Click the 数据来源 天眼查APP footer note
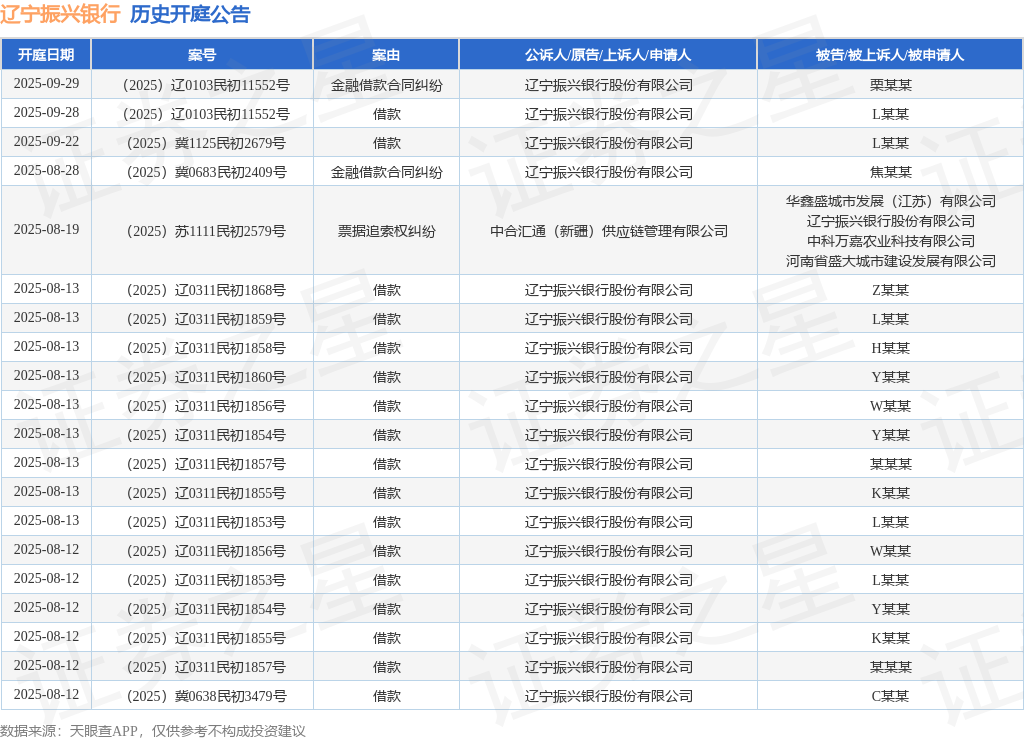The image size is (1024, 740). point(153,731)
